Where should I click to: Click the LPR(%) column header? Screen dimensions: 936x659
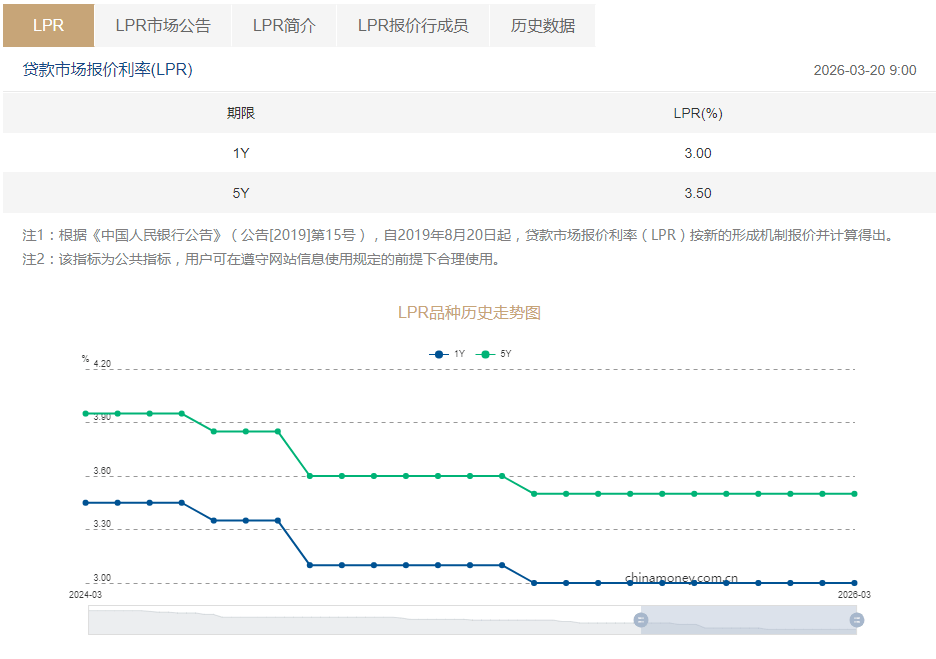click(x=698, y=113)
